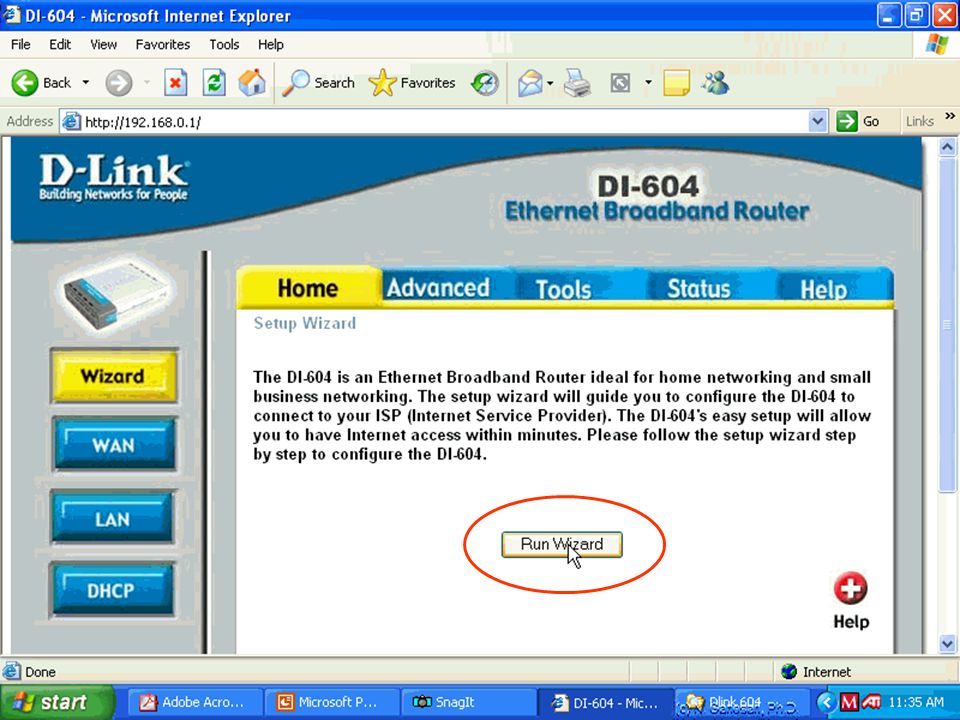This screenshot has width=960, height=720.
Task: Click the Back arrow icon
Action: [x=24, y=83]
